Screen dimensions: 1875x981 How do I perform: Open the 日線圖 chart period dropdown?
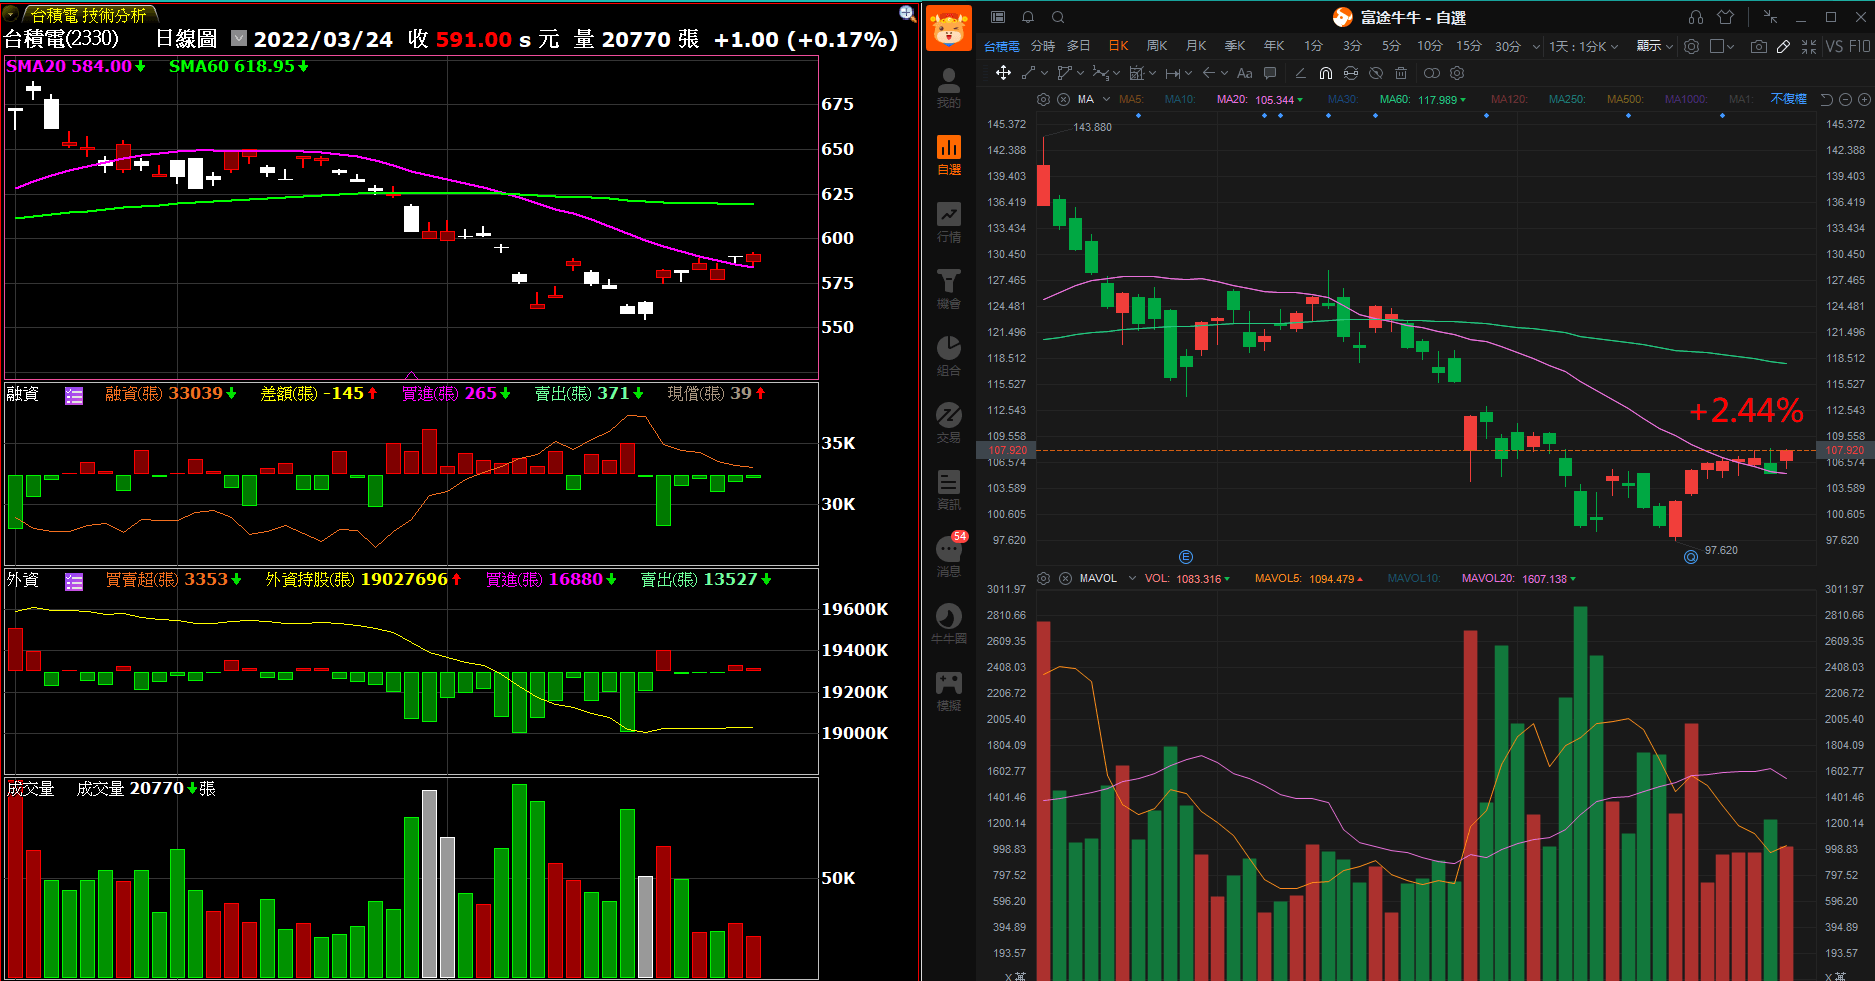point(239,38)
